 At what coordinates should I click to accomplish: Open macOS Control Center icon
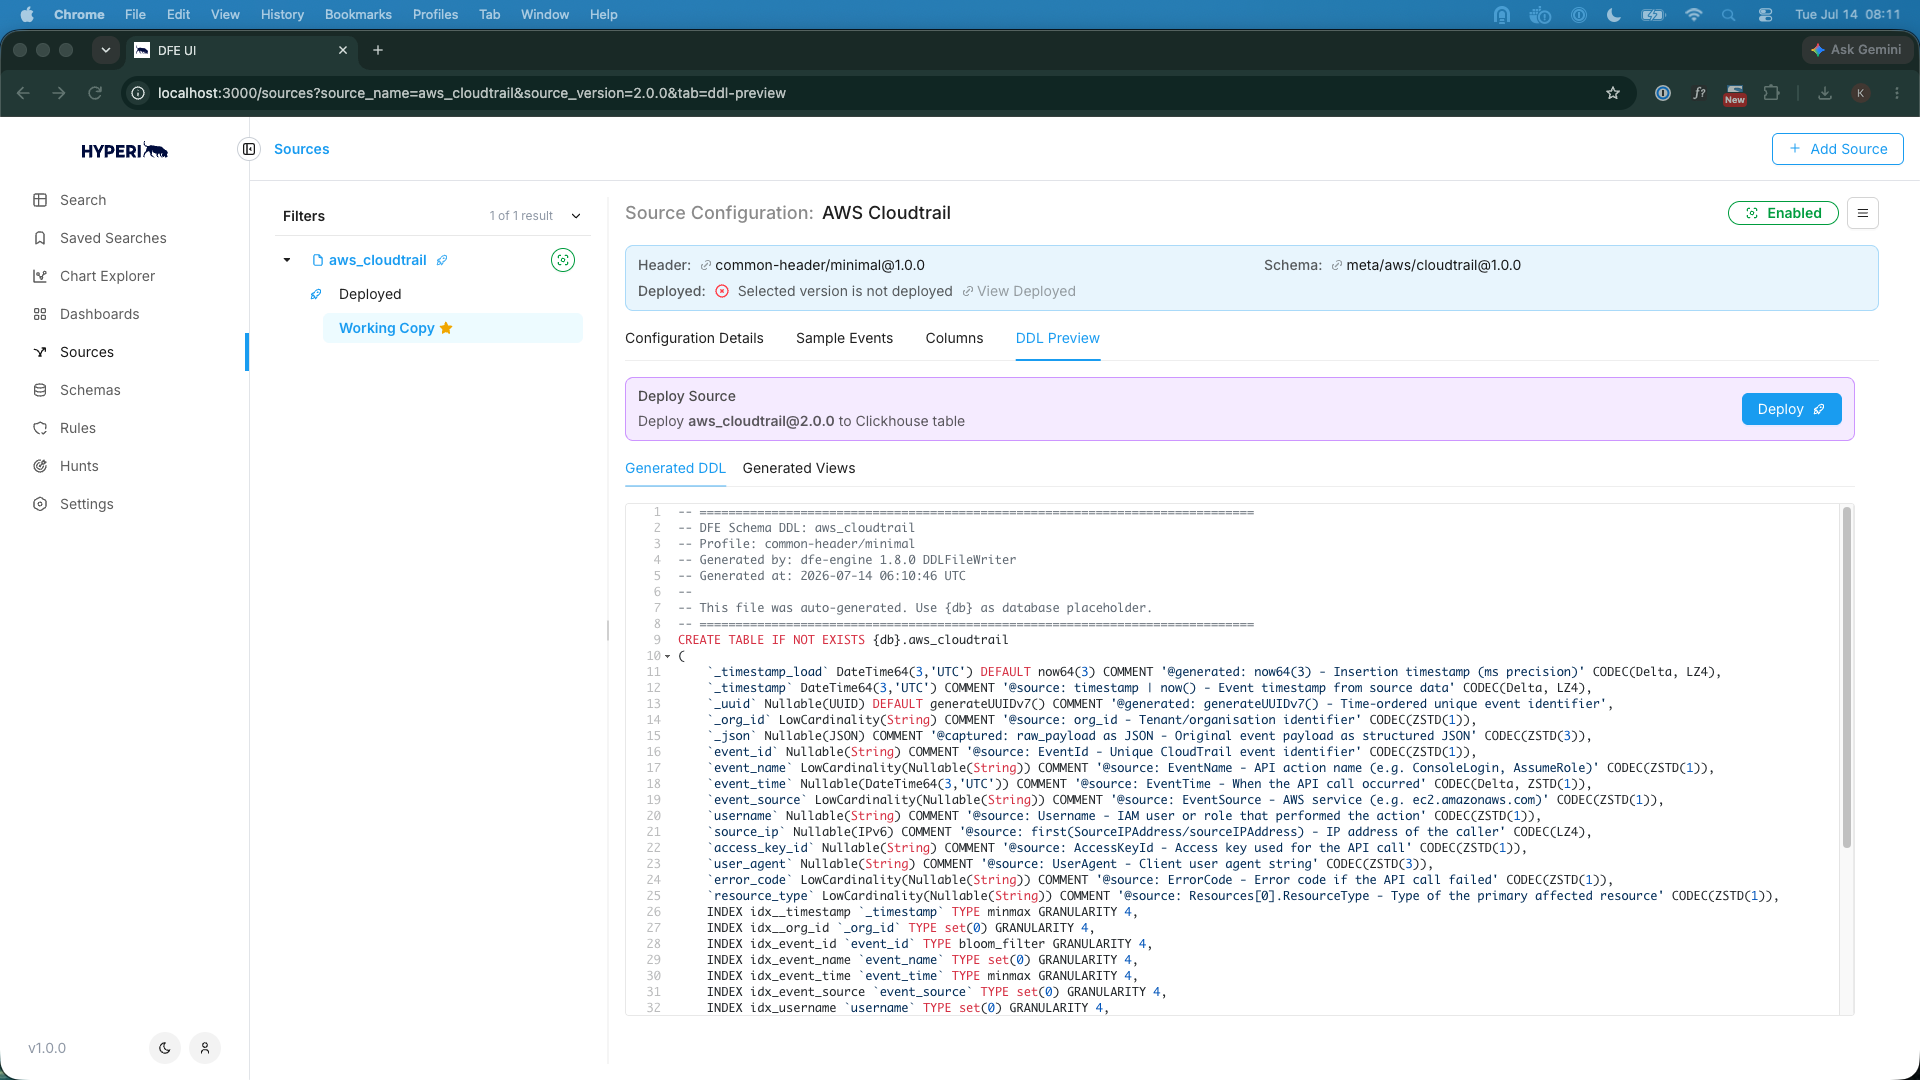(x=1765, y=14)
